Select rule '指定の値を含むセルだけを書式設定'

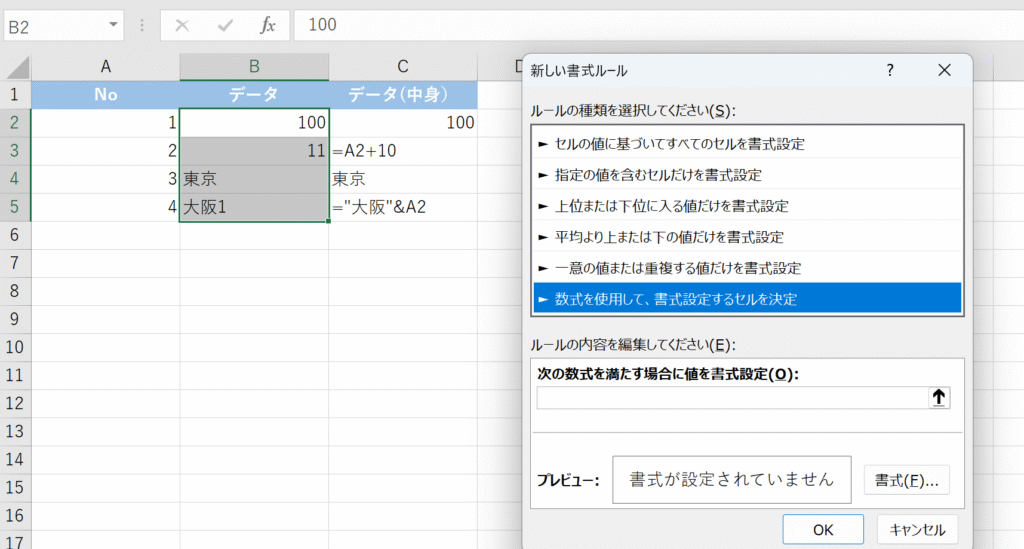658,175
